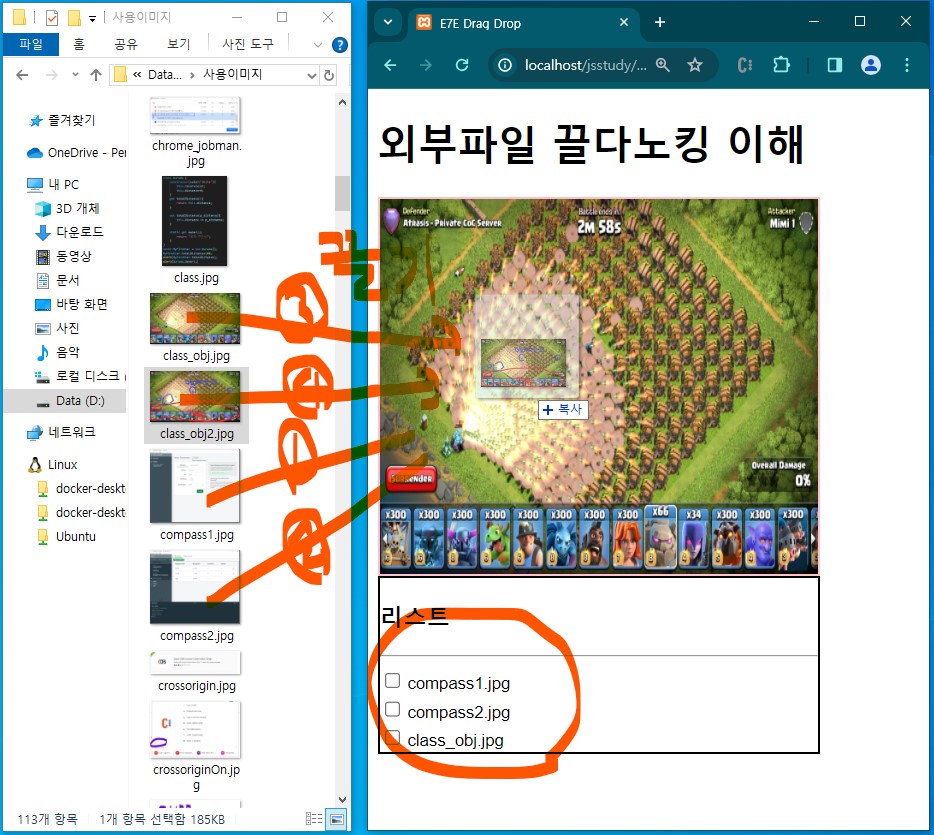Switch Explorer to details view icon
Screen dimensions: 934x835
tap(314, 819)
